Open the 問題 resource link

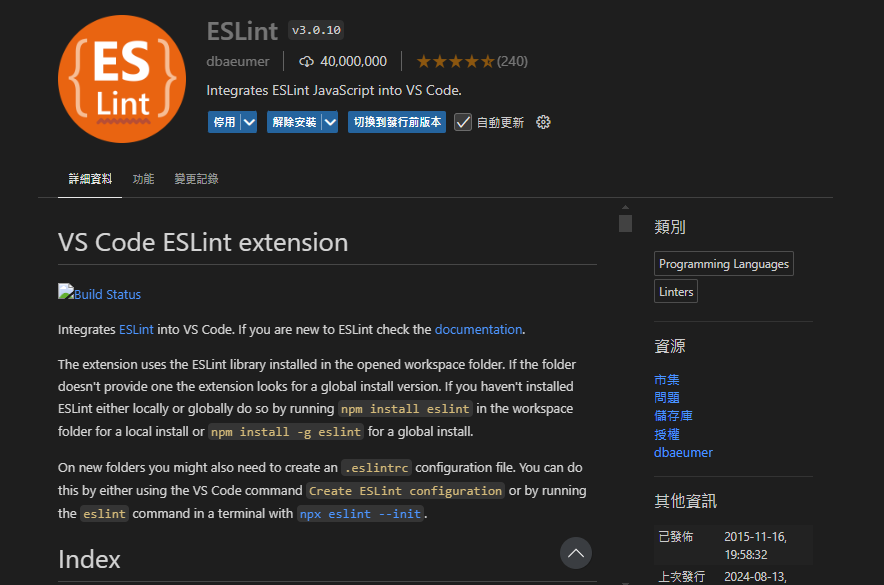(x=666, y=398)
